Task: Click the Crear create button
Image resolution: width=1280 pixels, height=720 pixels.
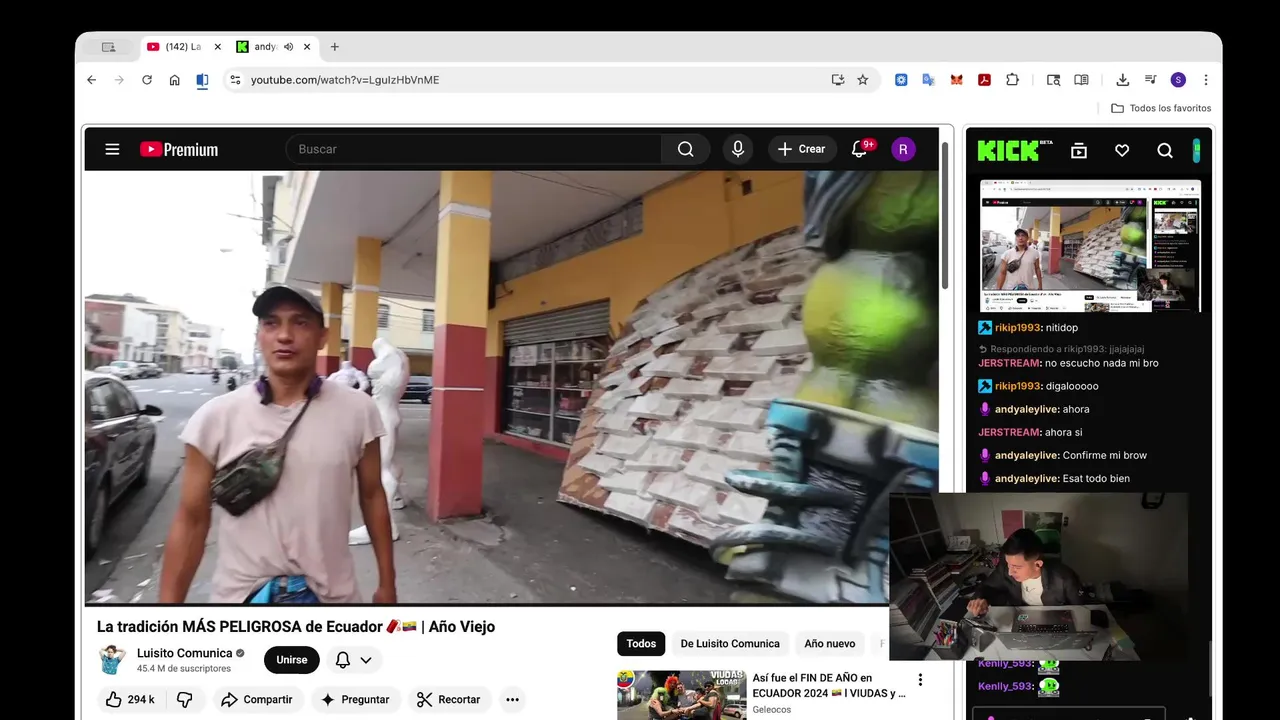Action: 802,149
